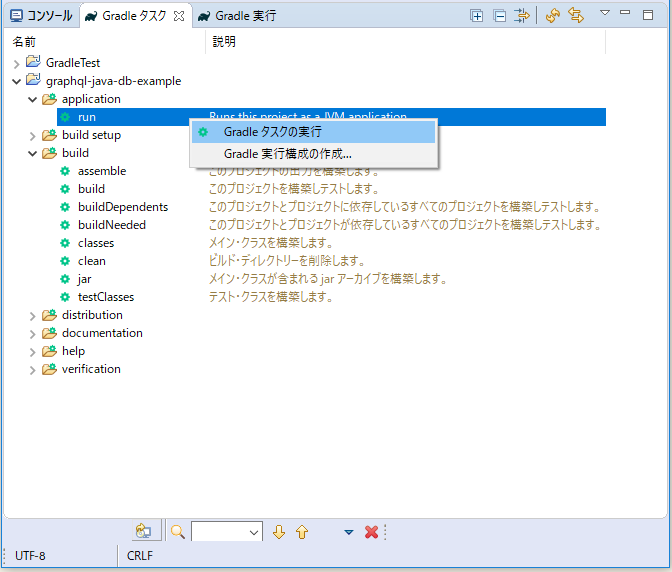Expand the build setup group
672x572 pixels.
(33, 136)
